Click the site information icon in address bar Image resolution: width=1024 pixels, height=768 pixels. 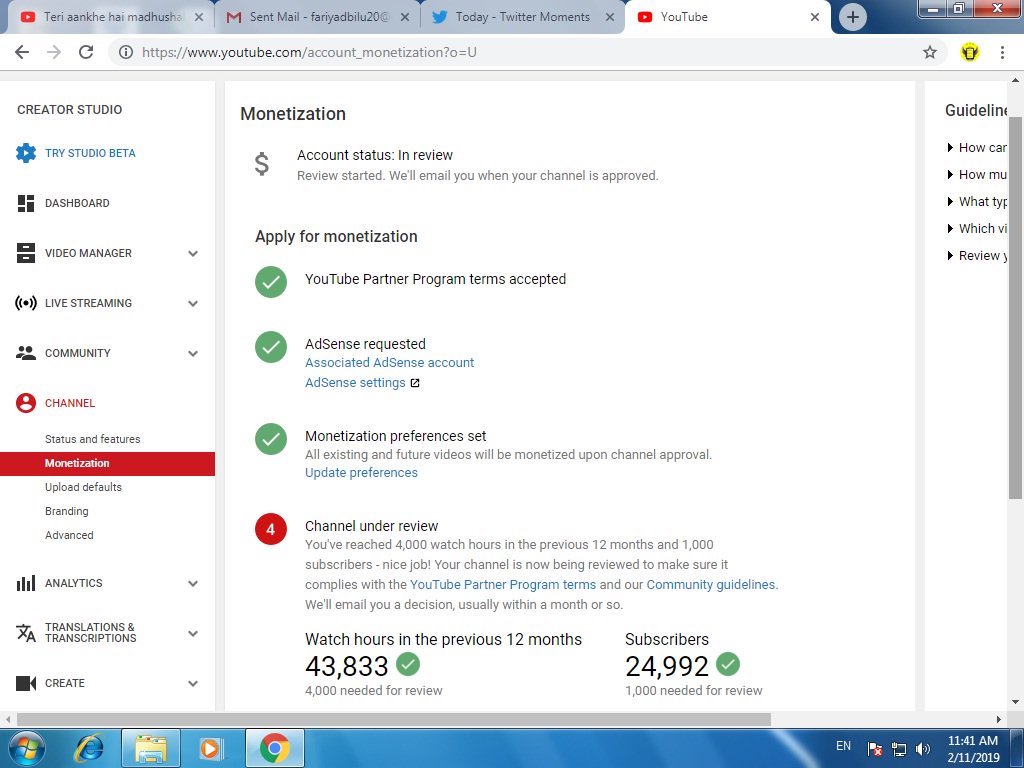point(125,52)
